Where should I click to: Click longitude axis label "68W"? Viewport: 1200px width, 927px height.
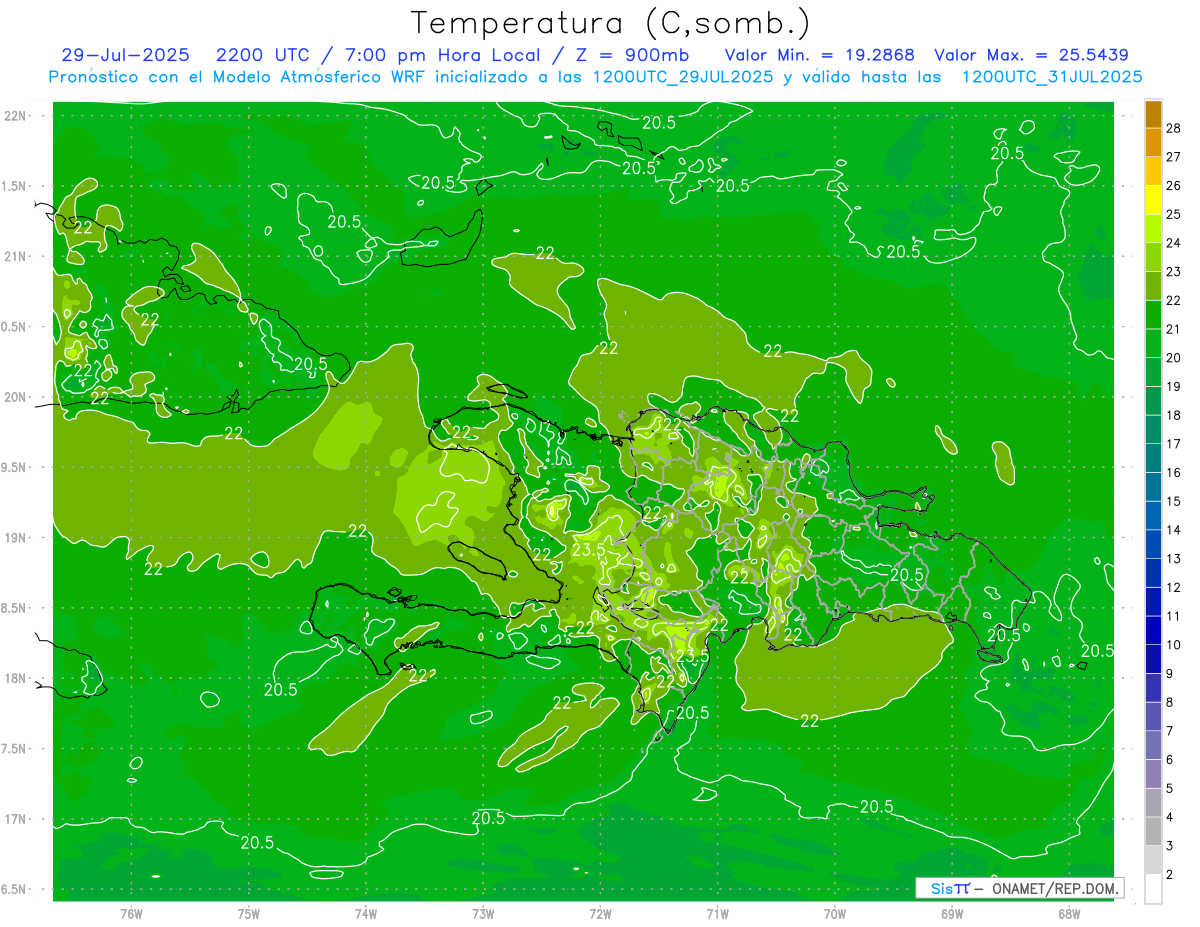(1069, 914)
